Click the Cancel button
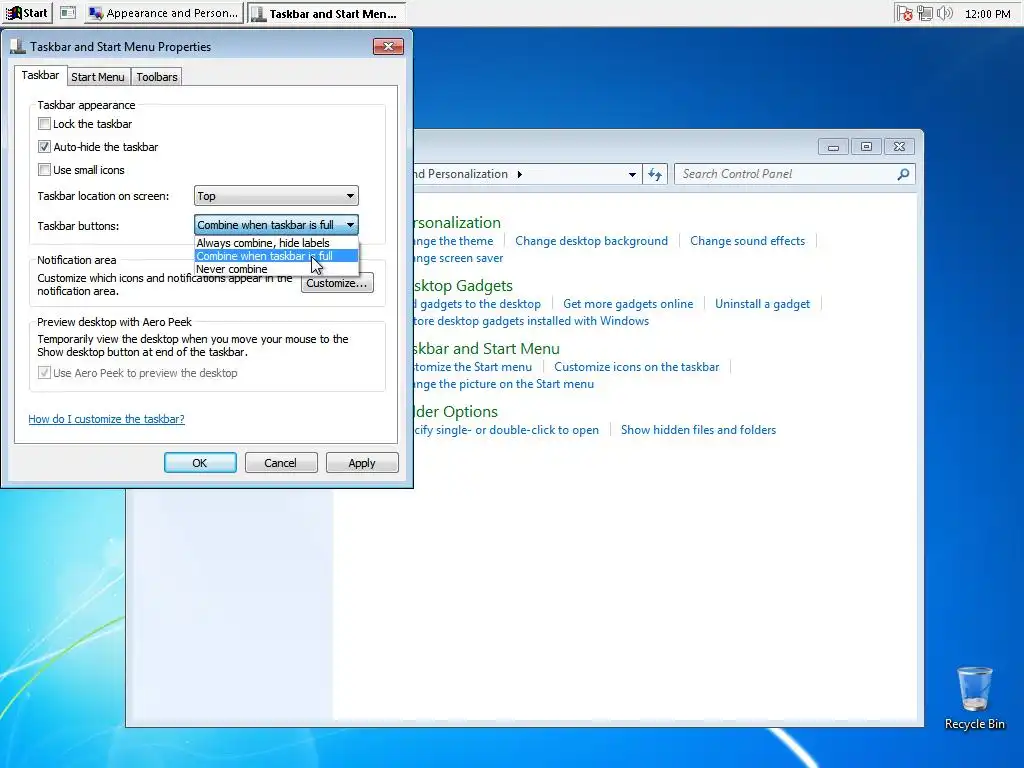The width and height of the screenshot is (1024, 768). (281, 462)
